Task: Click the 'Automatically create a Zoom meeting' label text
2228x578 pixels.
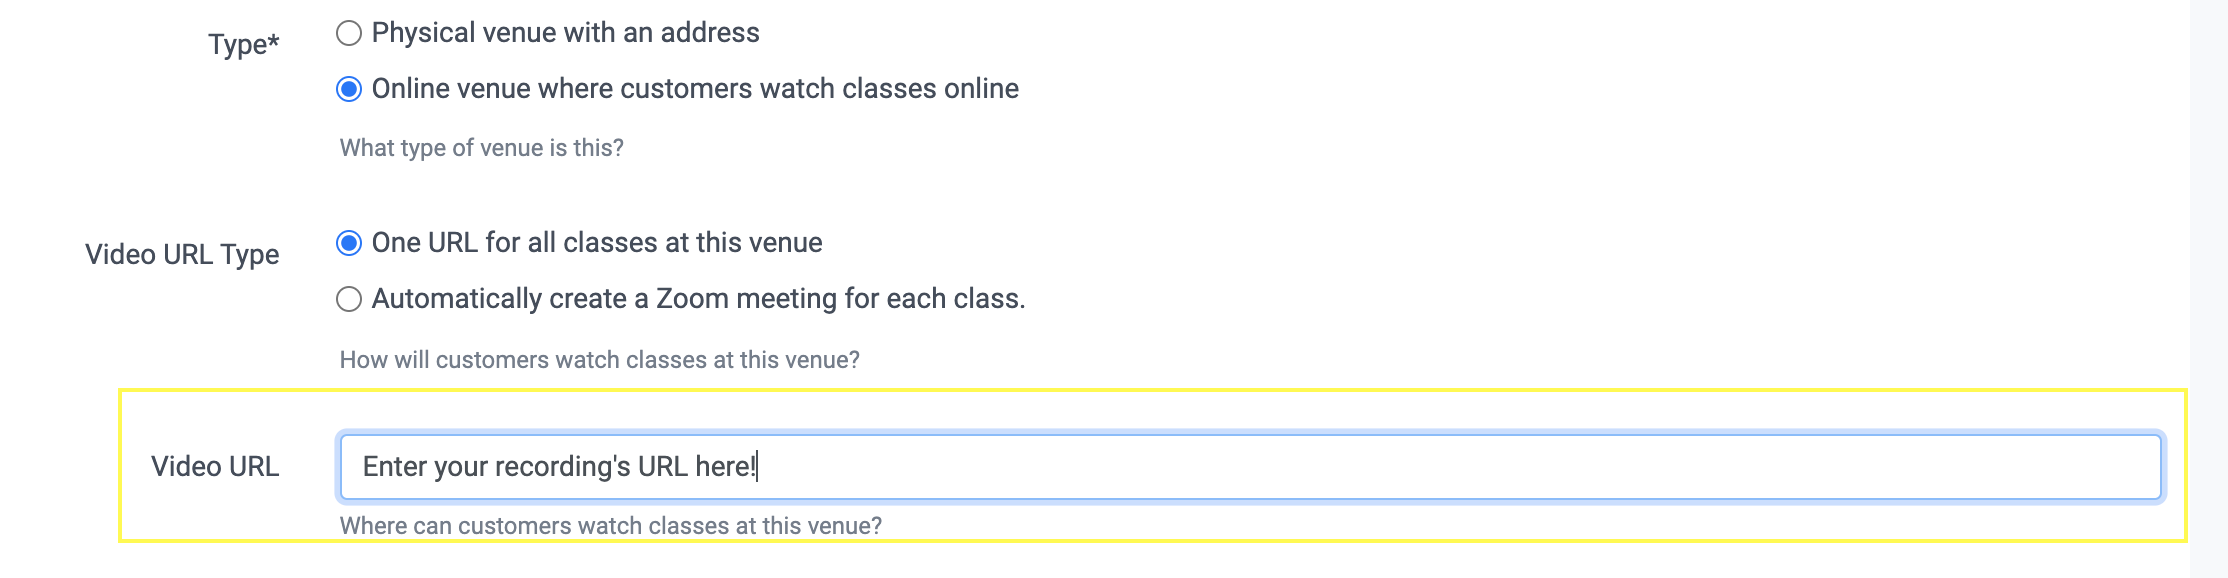Action: click(698, 299)
